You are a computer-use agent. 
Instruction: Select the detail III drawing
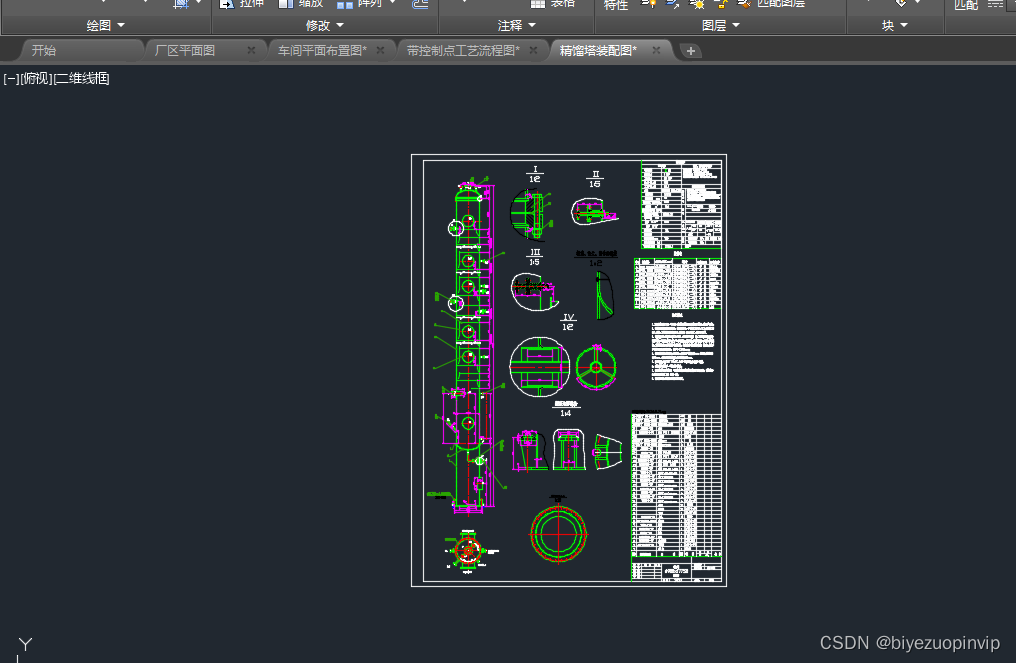535,291
